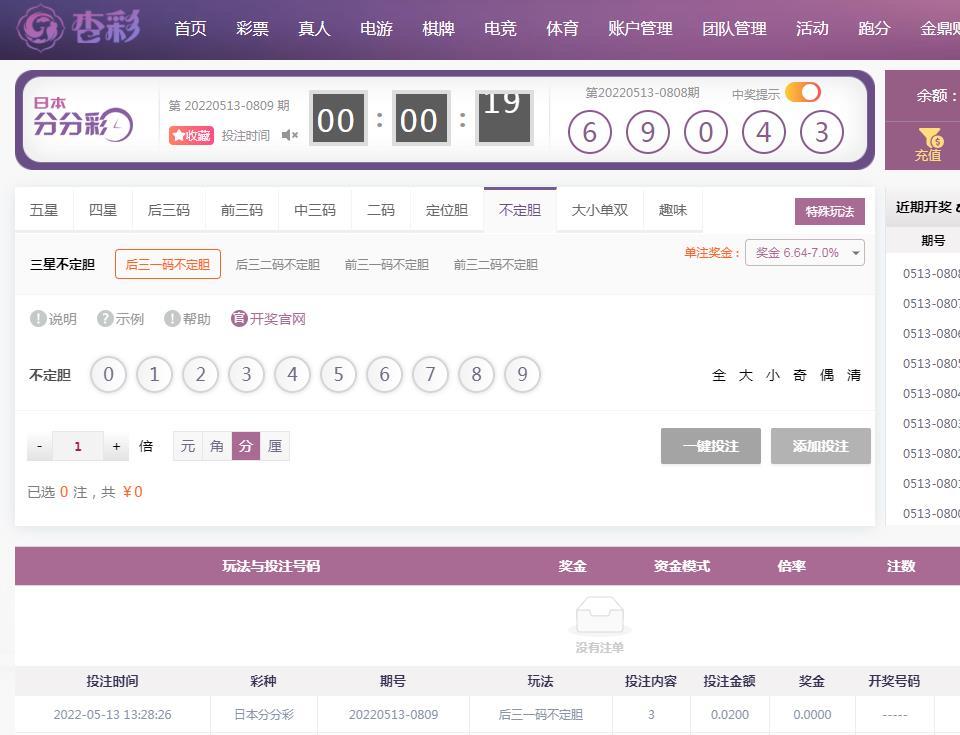
Task: Switch to the 四星 tab
Action: point(103,210)
